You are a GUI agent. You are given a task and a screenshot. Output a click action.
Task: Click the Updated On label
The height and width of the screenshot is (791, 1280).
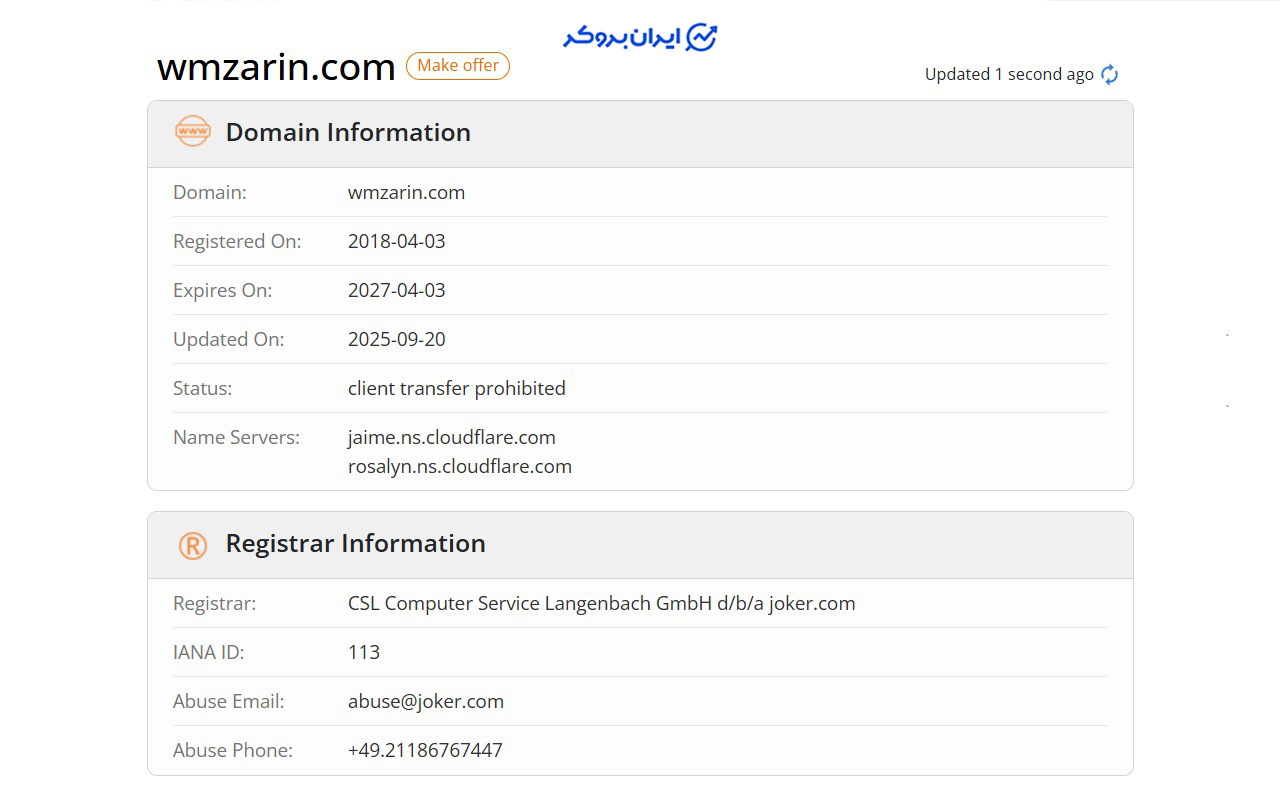228,339
